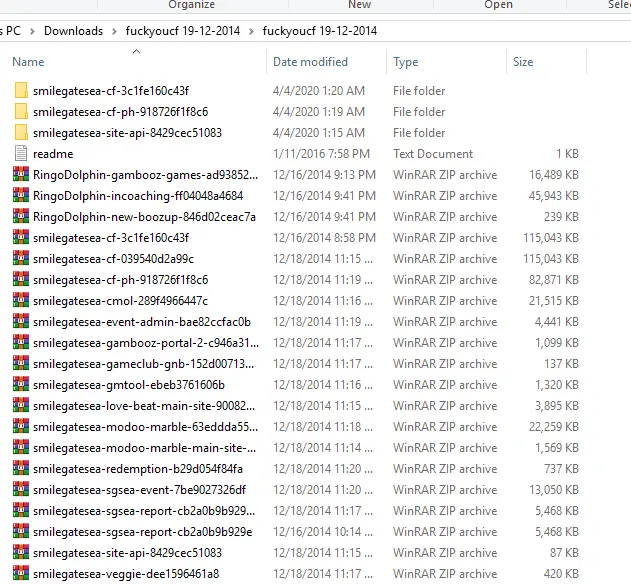This screenshot has width=631, height=585.
Task: Expand the breadcrumb chevron after Downloads
Action: [x=114, y=31]
